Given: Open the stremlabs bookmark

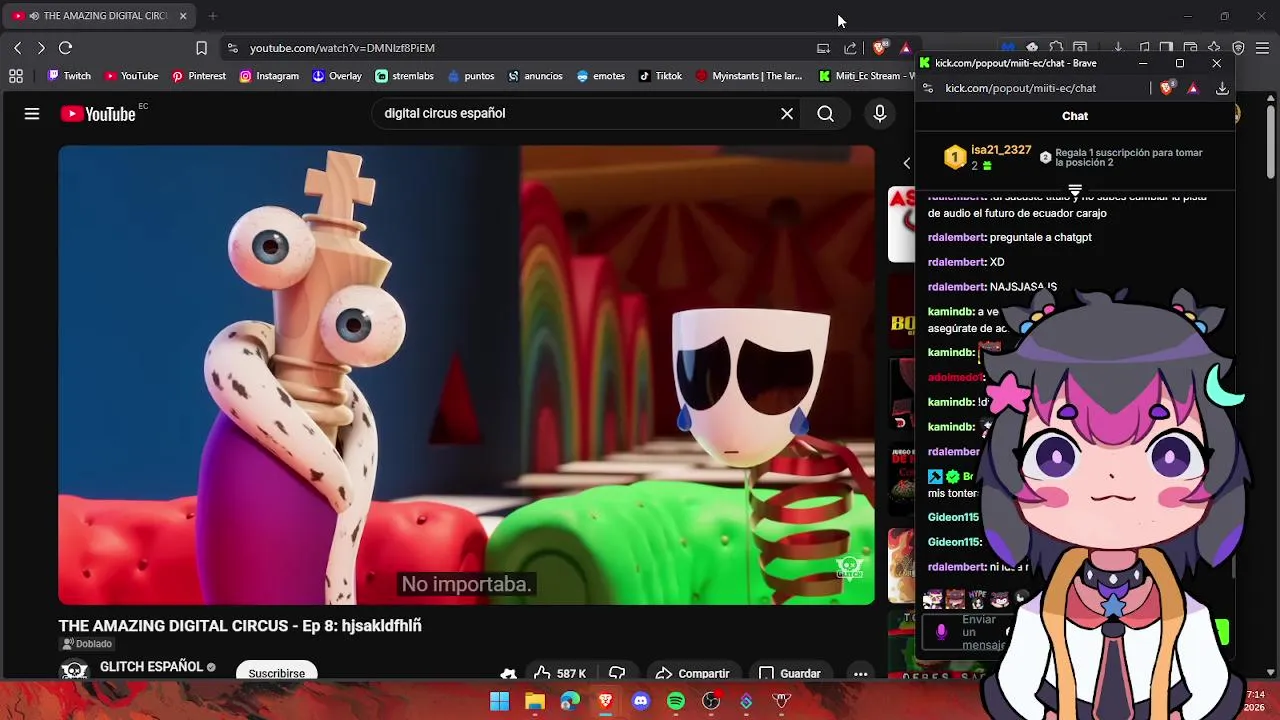Looking at the screenshot, I should point(404,76).
